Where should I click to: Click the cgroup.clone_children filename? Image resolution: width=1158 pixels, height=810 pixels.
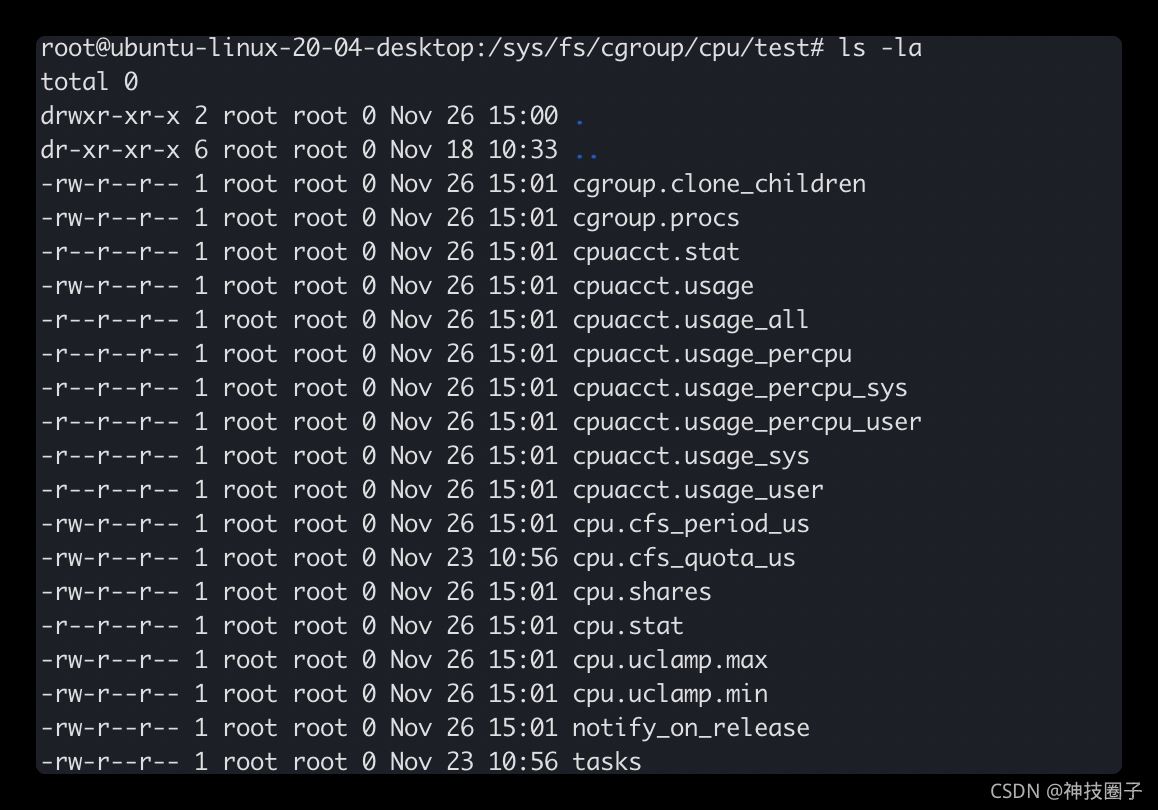click(718, 184)
